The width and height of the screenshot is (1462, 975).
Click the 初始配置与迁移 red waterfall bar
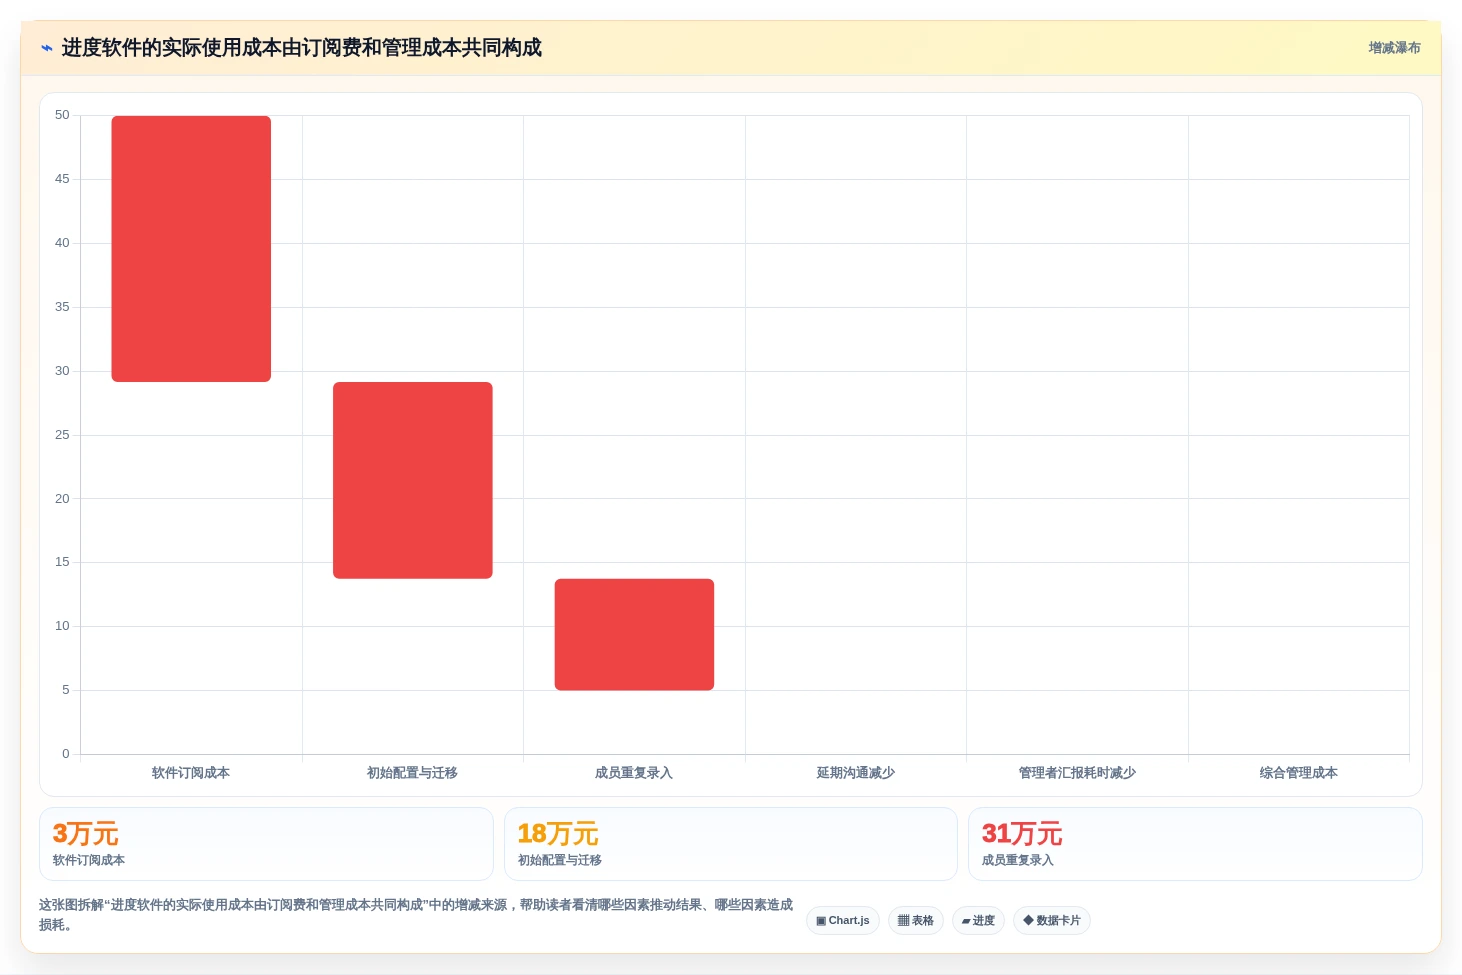(x=413, y=480)
